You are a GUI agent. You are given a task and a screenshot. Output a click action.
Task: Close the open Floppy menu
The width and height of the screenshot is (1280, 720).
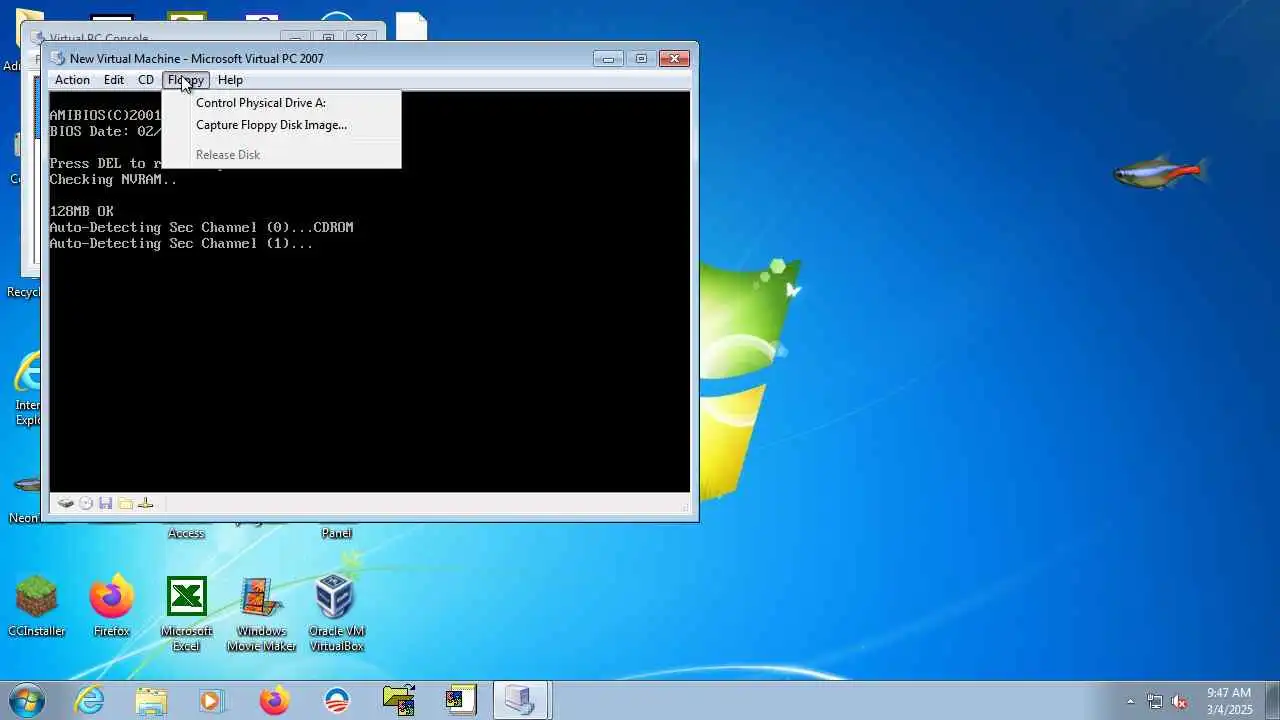186,80
